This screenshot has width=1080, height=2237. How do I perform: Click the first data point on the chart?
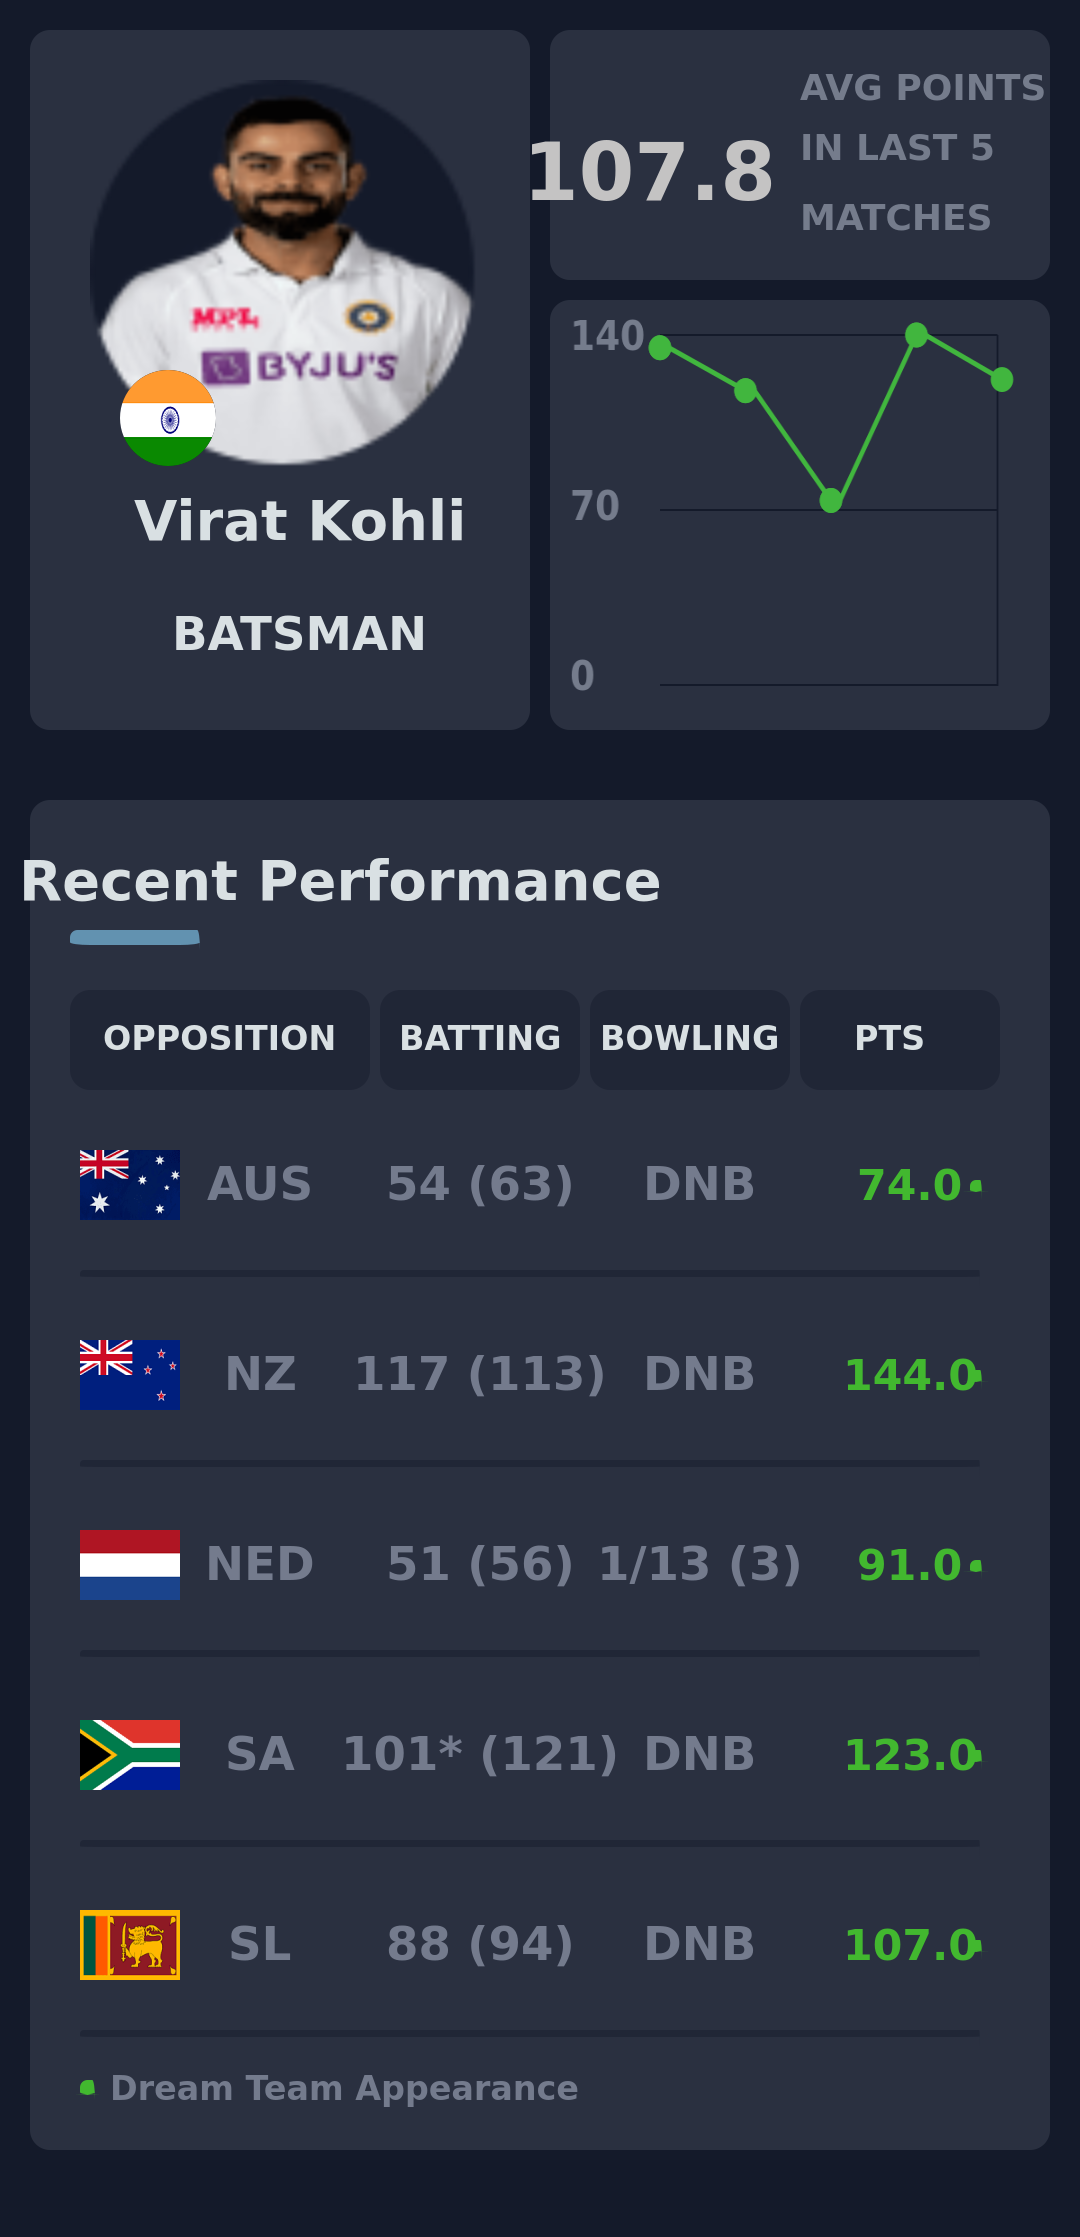(660, 348)
